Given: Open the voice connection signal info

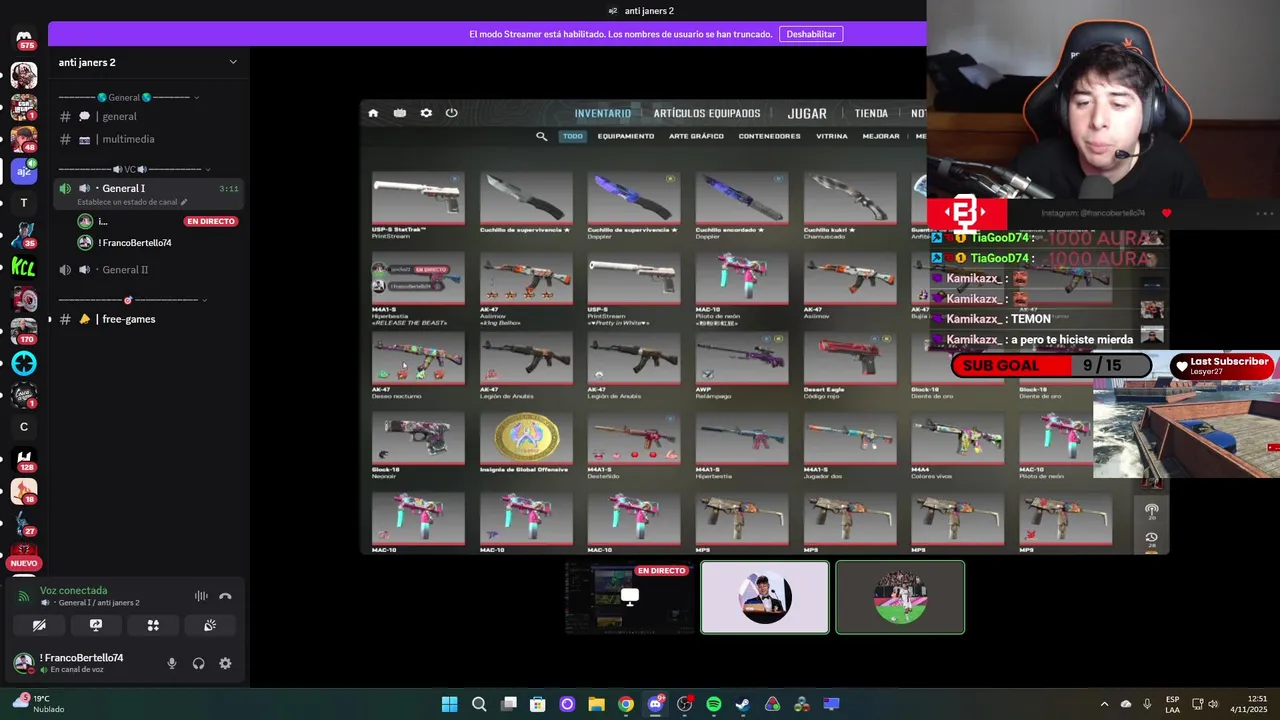Looking at the screenshot, I should 25,596.
